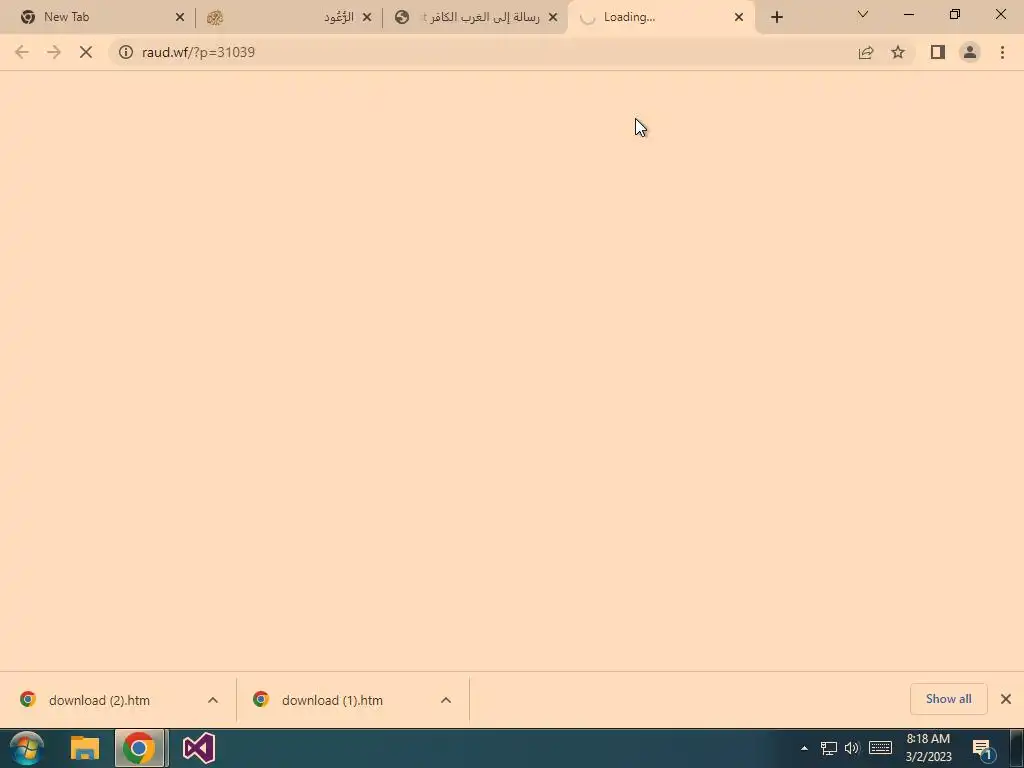Show hidden system tray icons

click(x=804, y=748)
